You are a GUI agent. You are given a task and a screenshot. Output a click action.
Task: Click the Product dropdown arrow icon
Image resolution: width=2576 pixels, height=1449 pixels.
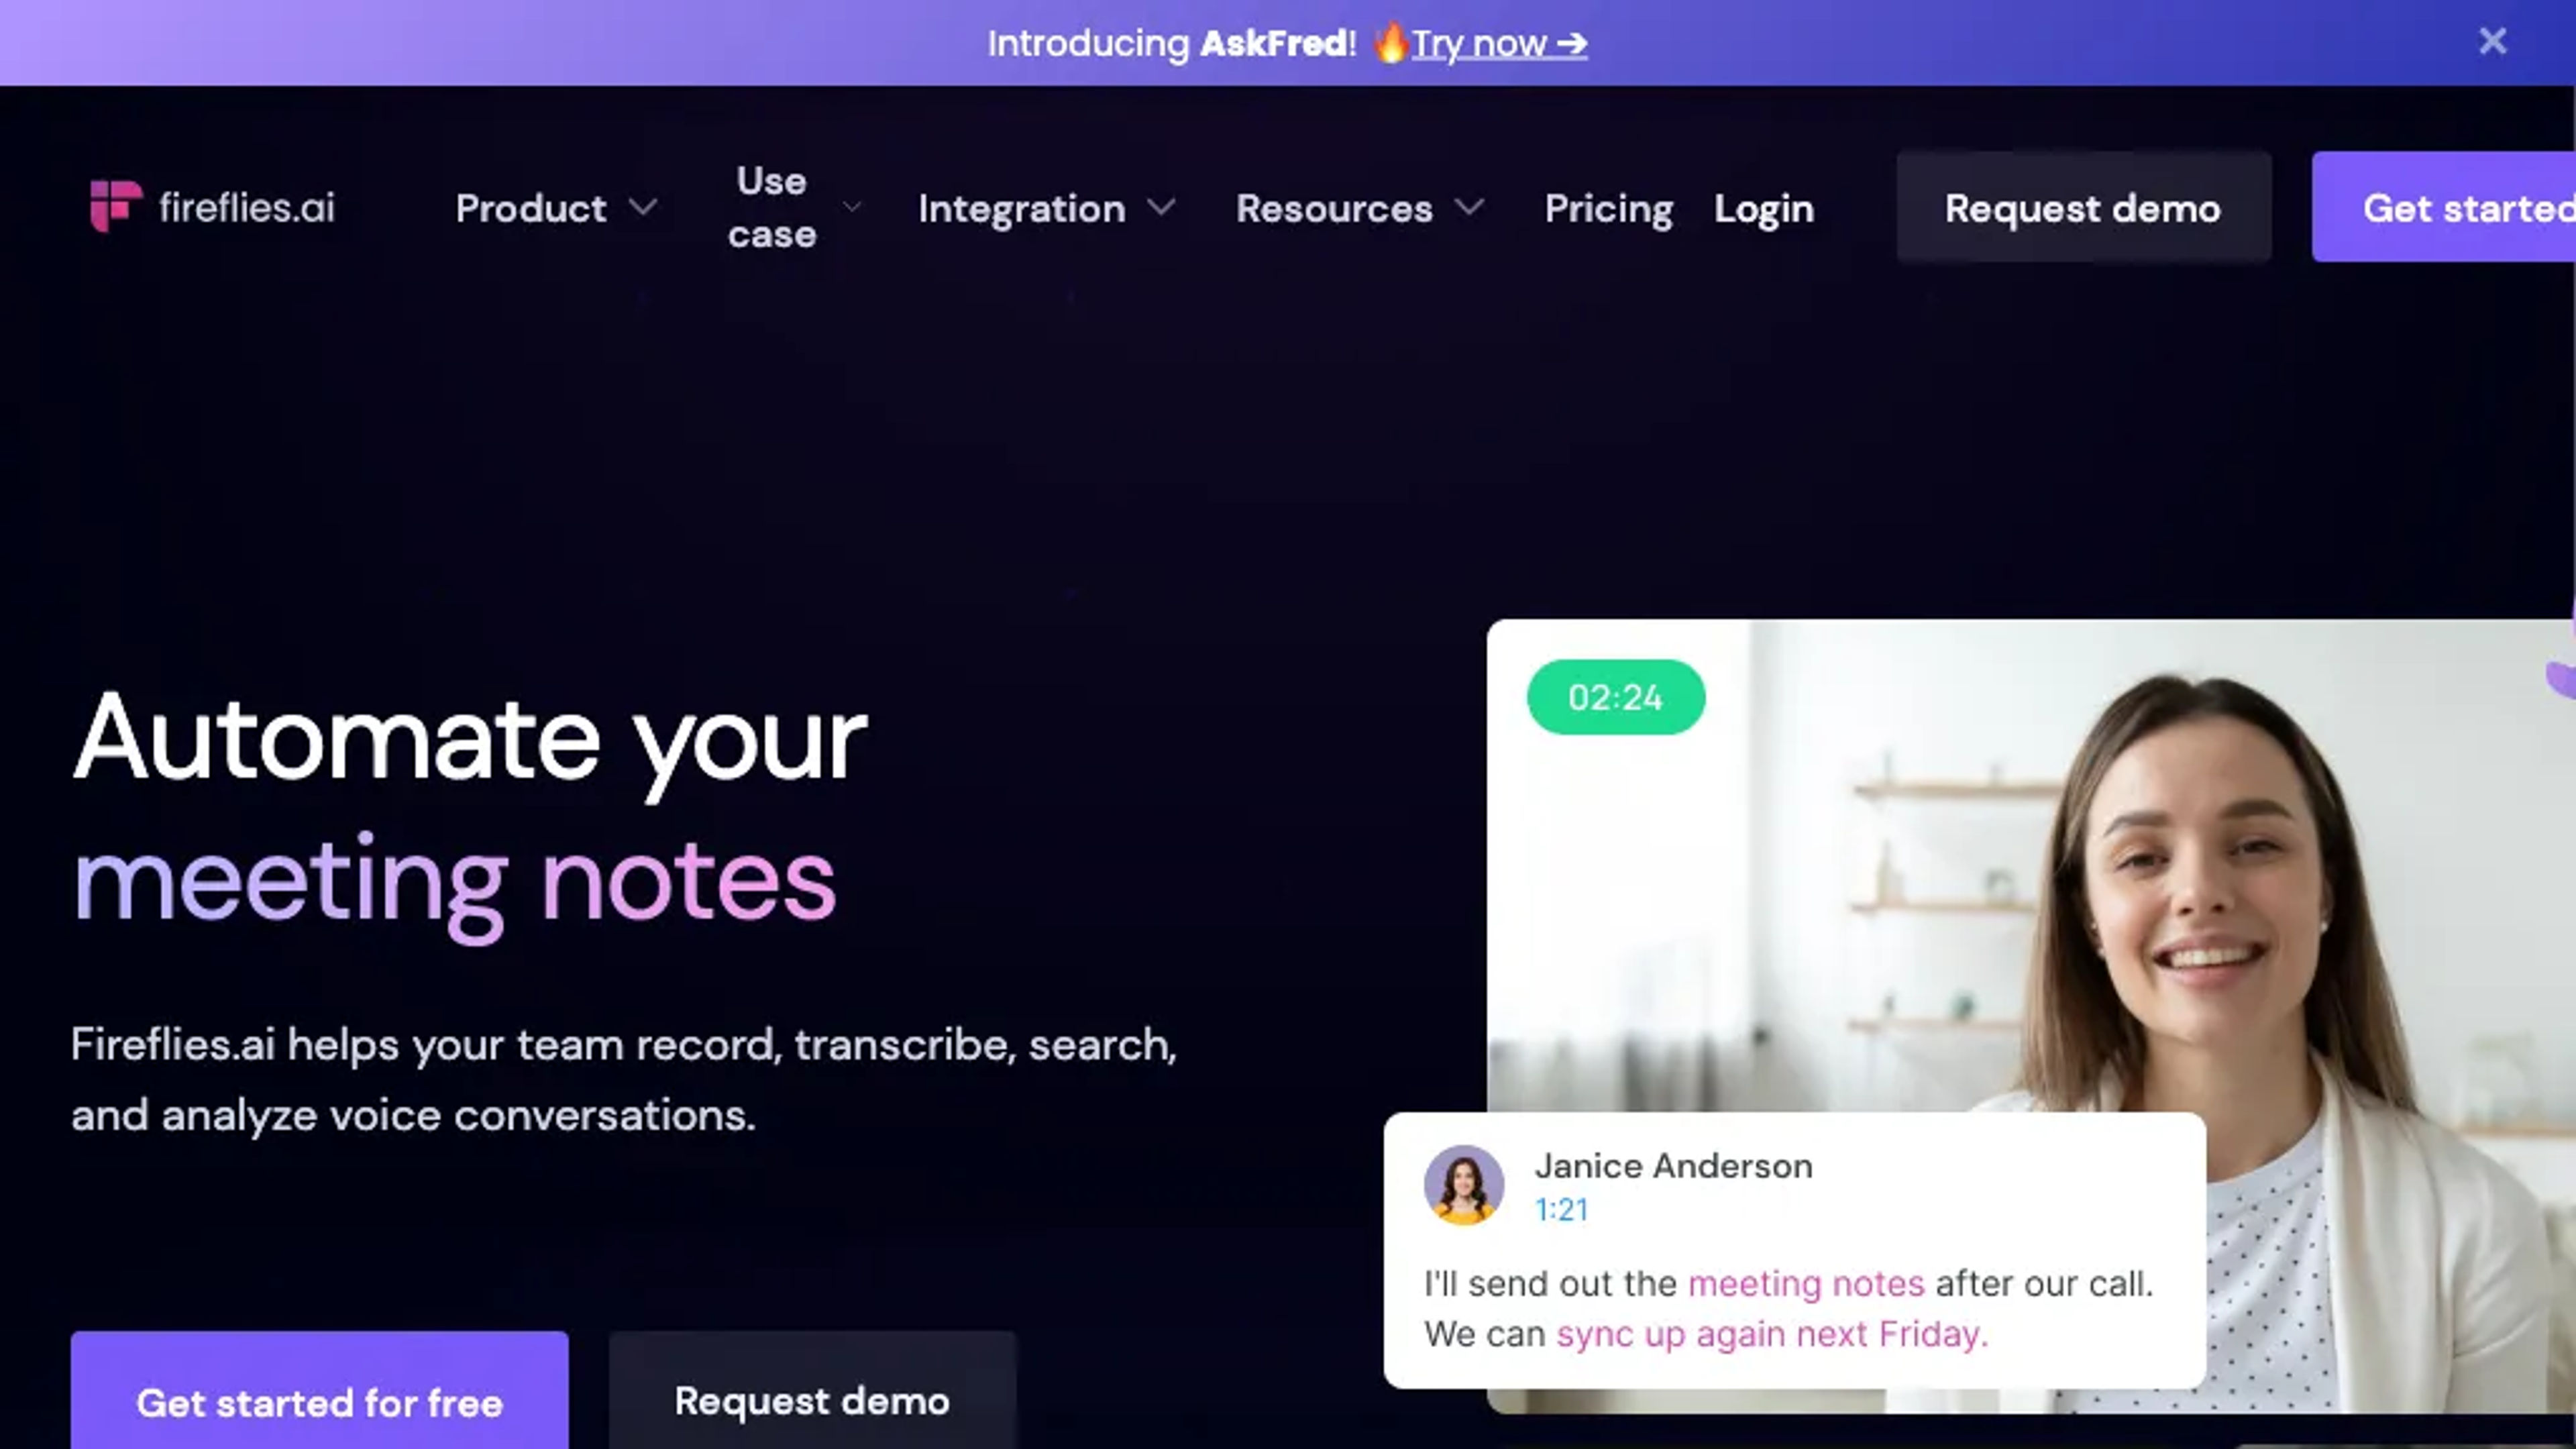(x=646, y=207)
